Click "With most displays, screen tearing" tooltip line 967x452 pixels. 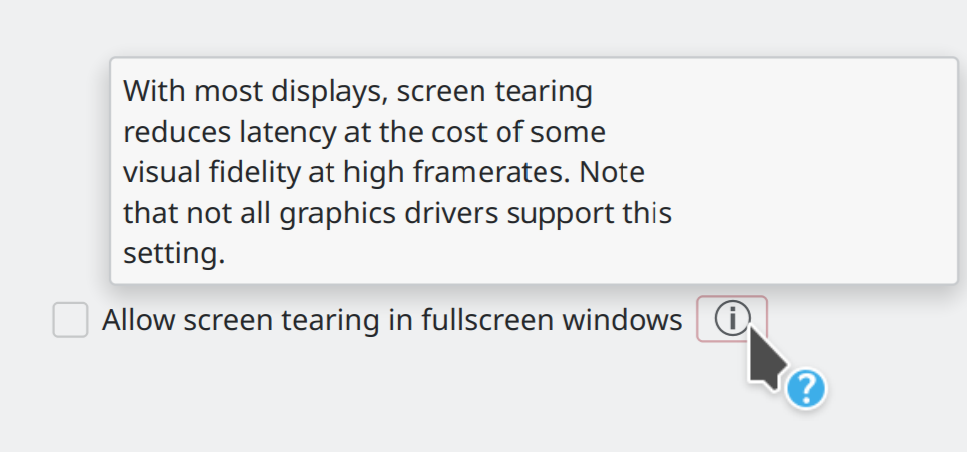[x=357, y=92]
